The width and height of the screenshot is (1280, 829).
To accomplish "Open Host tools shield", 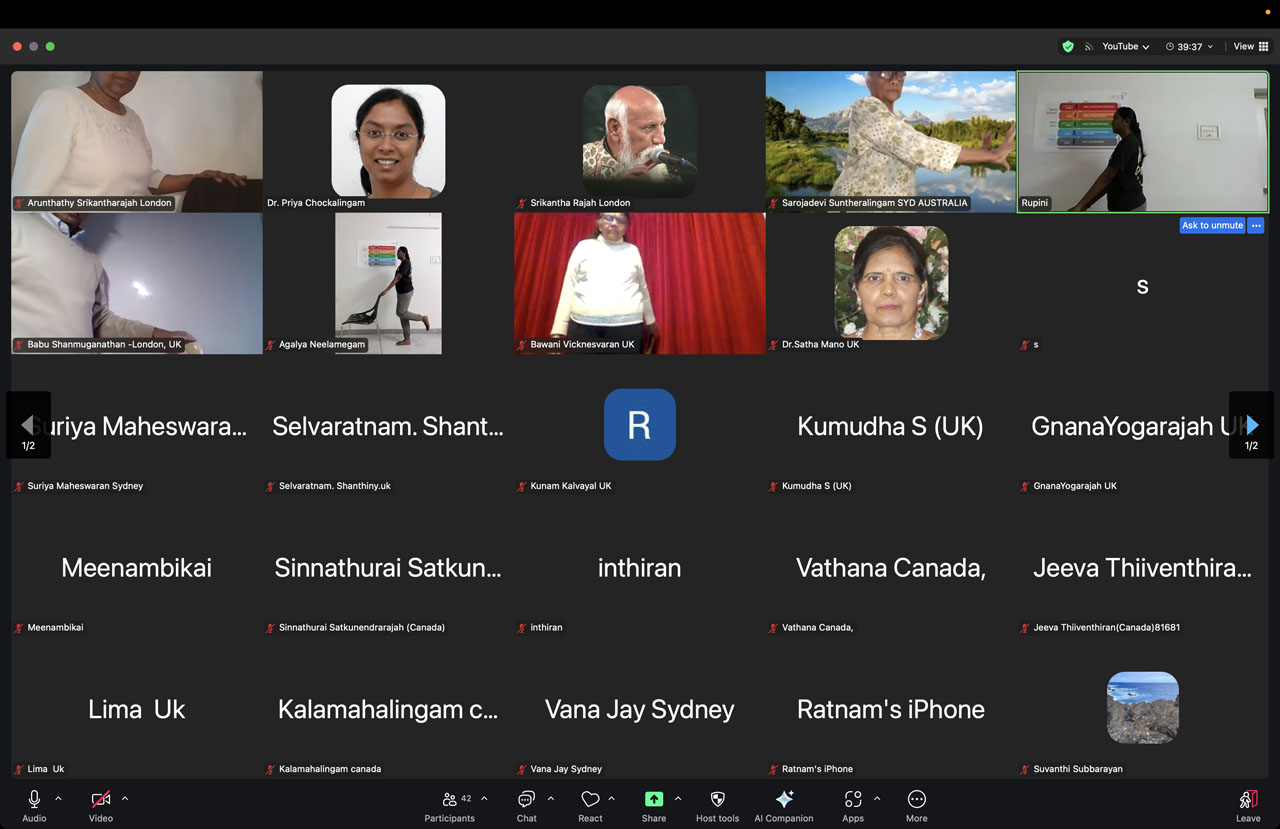I will [717, 806].
